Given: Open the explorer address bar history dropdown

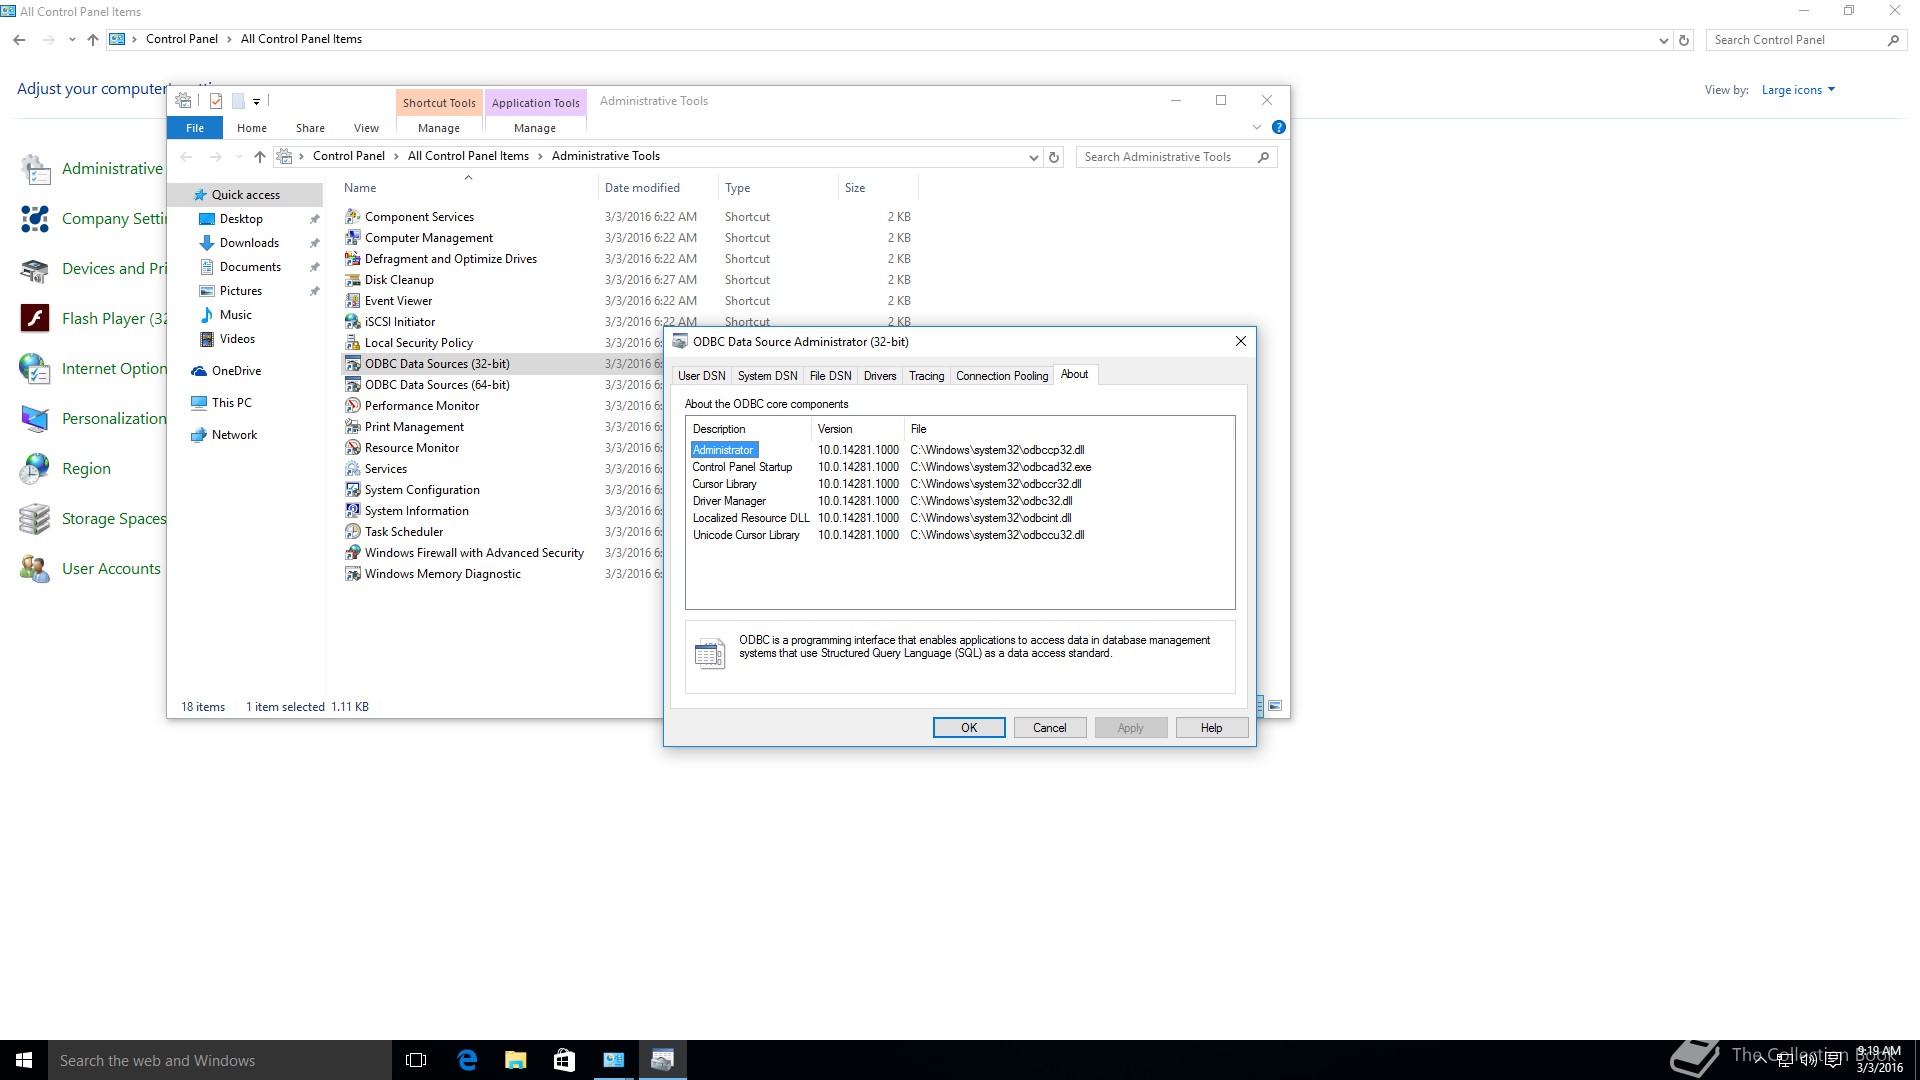Looking at the screenshot, I should pos(1033,157).
